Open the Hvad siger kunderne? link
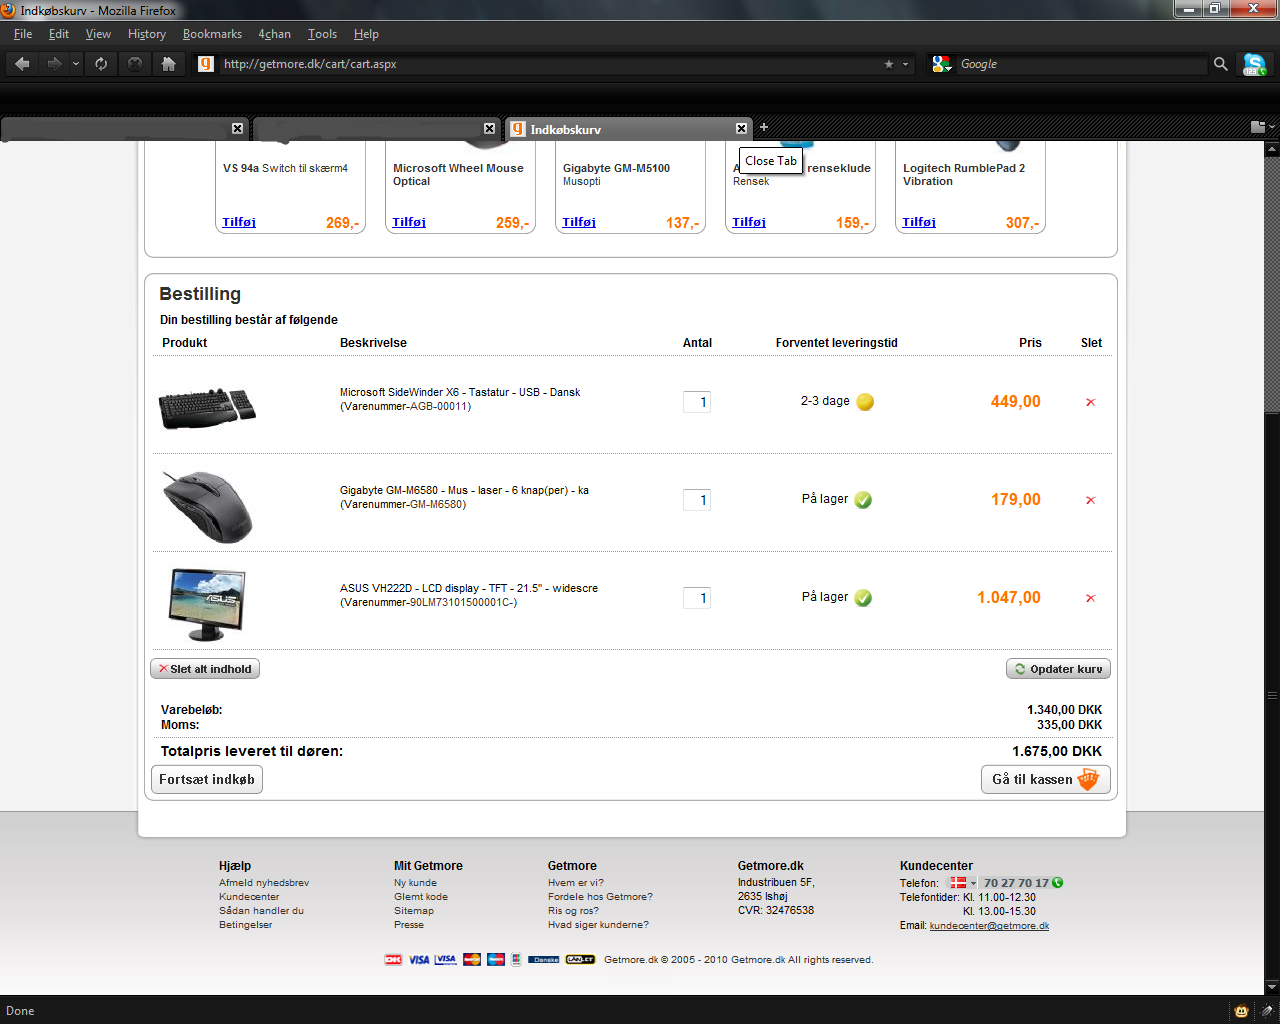This screenshot has height=1024, width=1280. pyautogui.click(x=598, y=925)
